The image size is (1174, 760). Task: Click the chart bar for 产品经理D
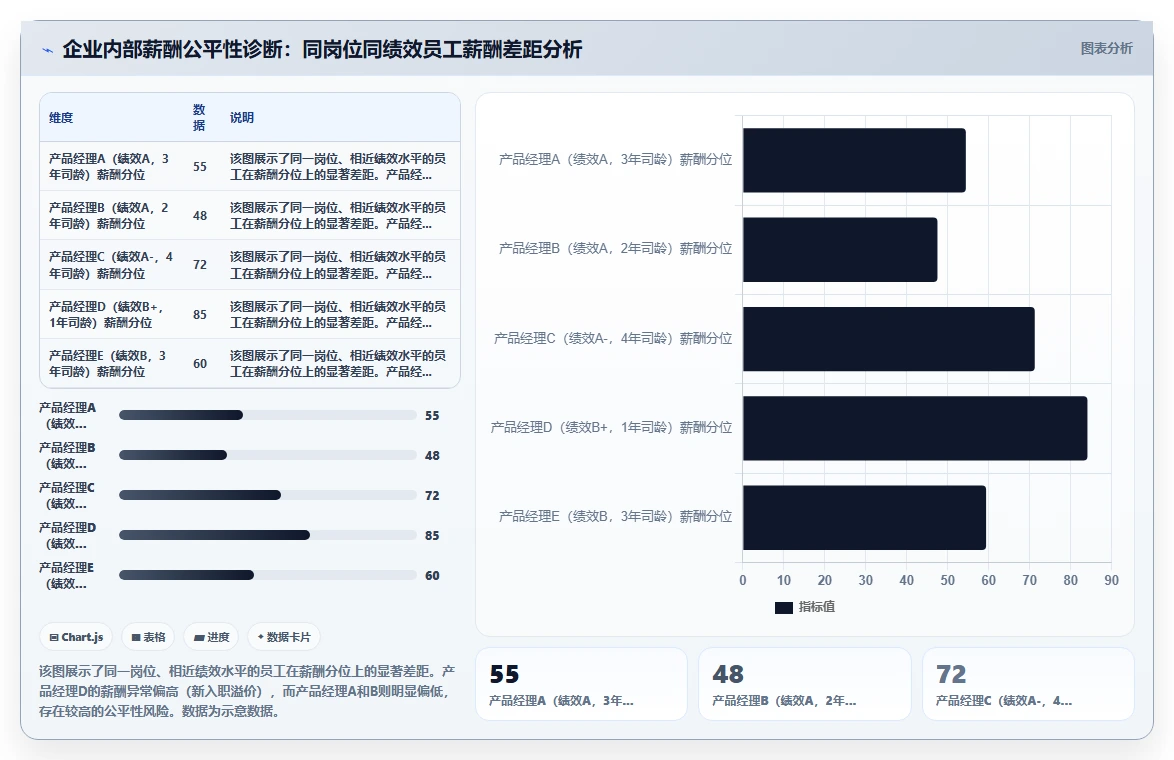click(914, 428)
